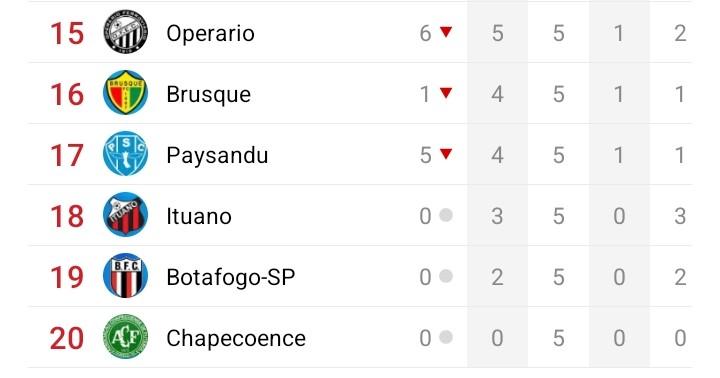Click Paysandu's red down-arrow position indicator
Image resolution: width=720 pixels, height=378 pixels.
(x=446, y=153)
